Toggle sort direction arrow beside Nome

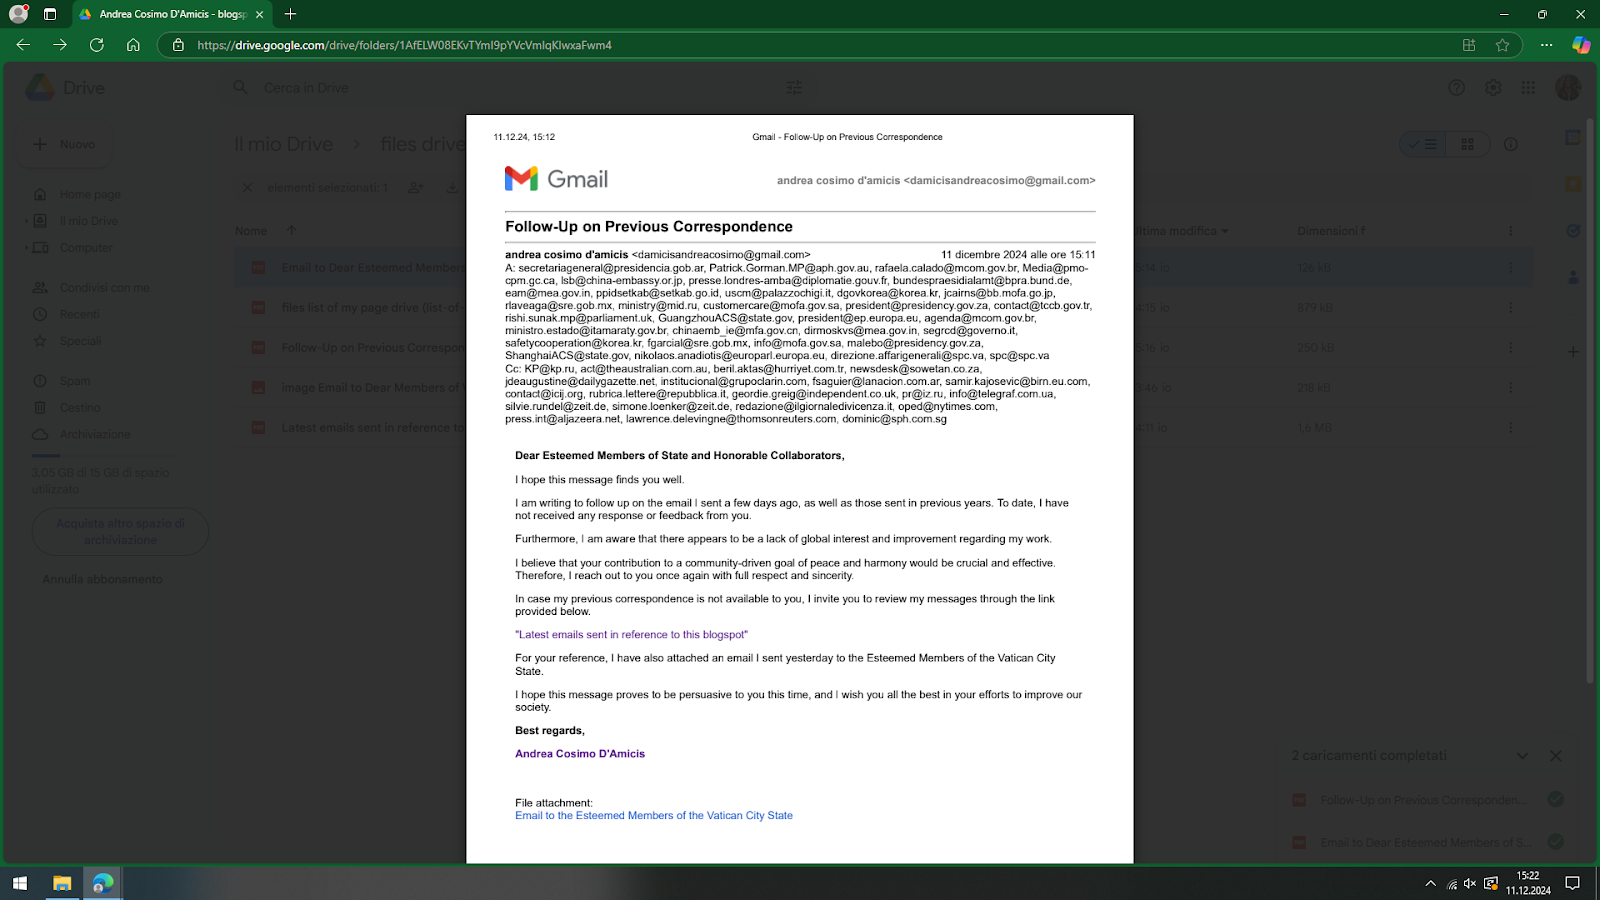pos(292,230)
